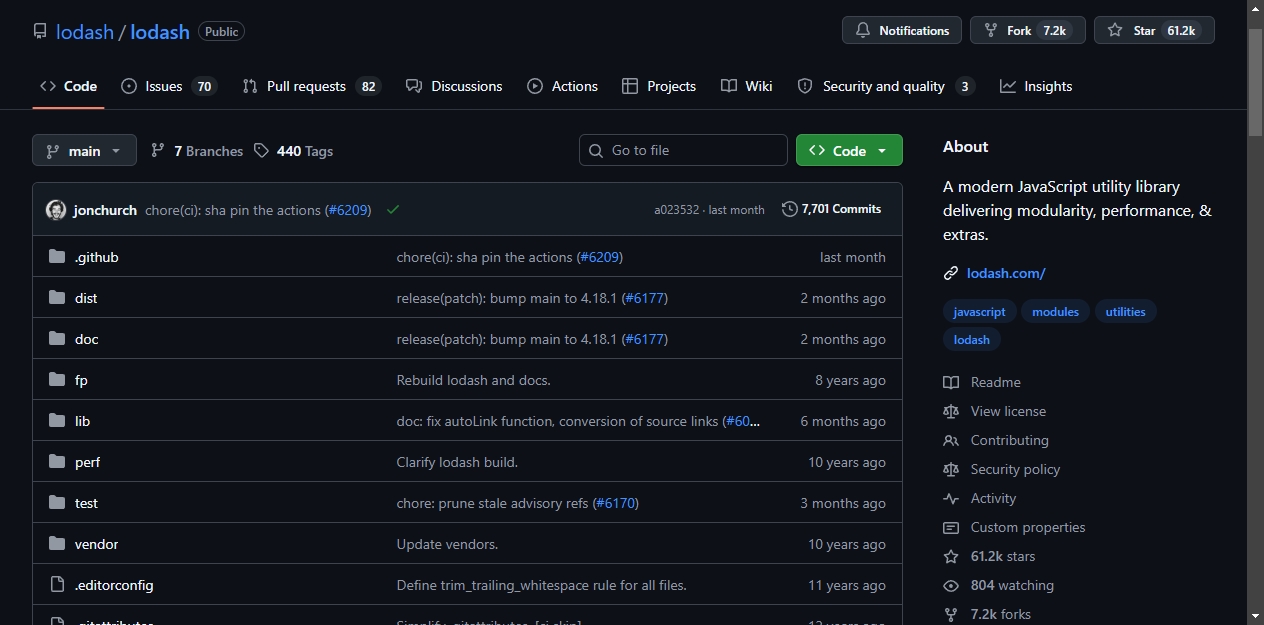Open the vendor folder
The height and width of the screenshot is (625, 1264).
click(x=96, y=544)
